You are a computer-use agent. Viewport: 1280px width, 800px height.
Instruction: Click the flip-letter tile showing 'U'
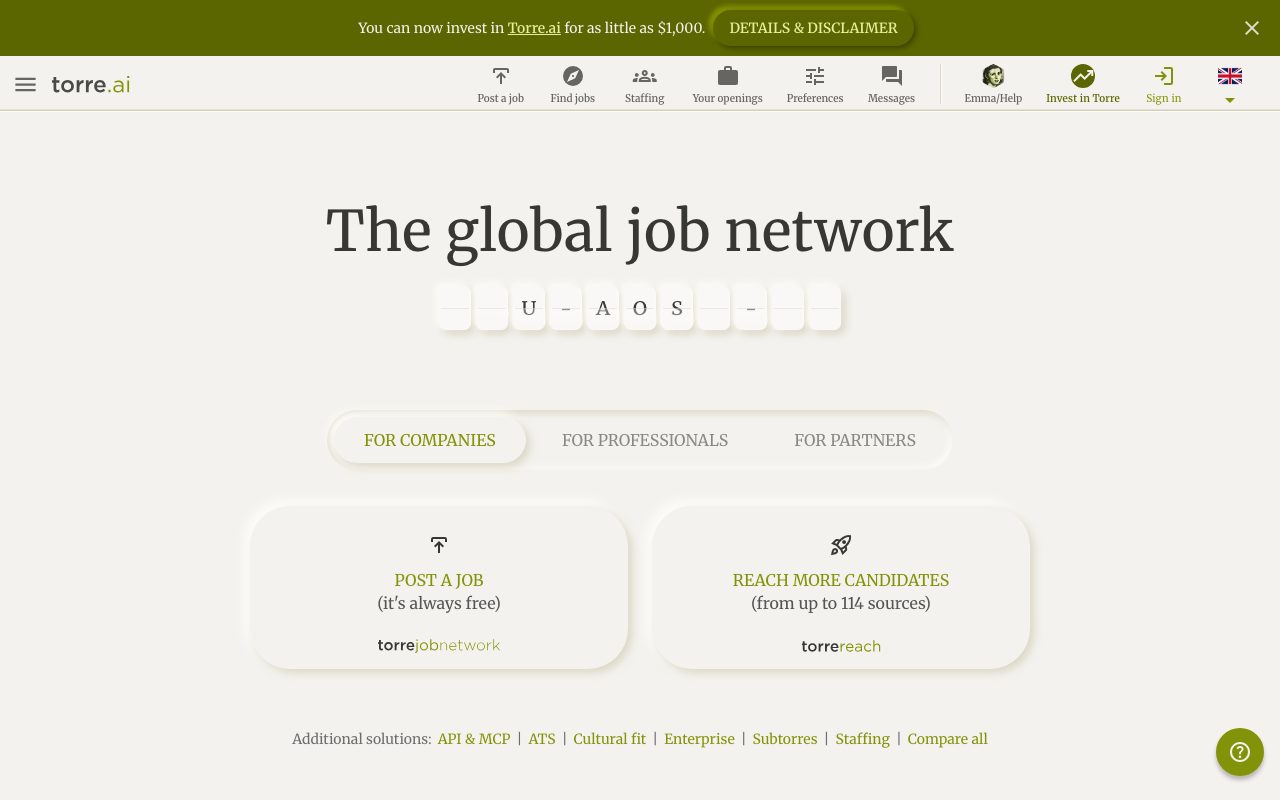point(529,307)
